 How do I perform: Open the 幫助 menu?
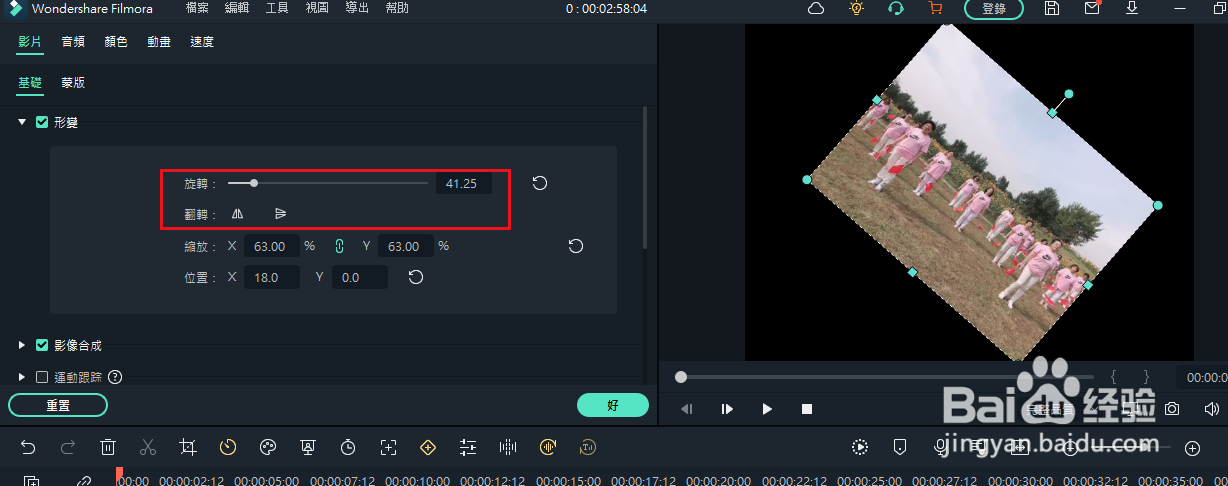pyautogui.click(x=397, y=8)
